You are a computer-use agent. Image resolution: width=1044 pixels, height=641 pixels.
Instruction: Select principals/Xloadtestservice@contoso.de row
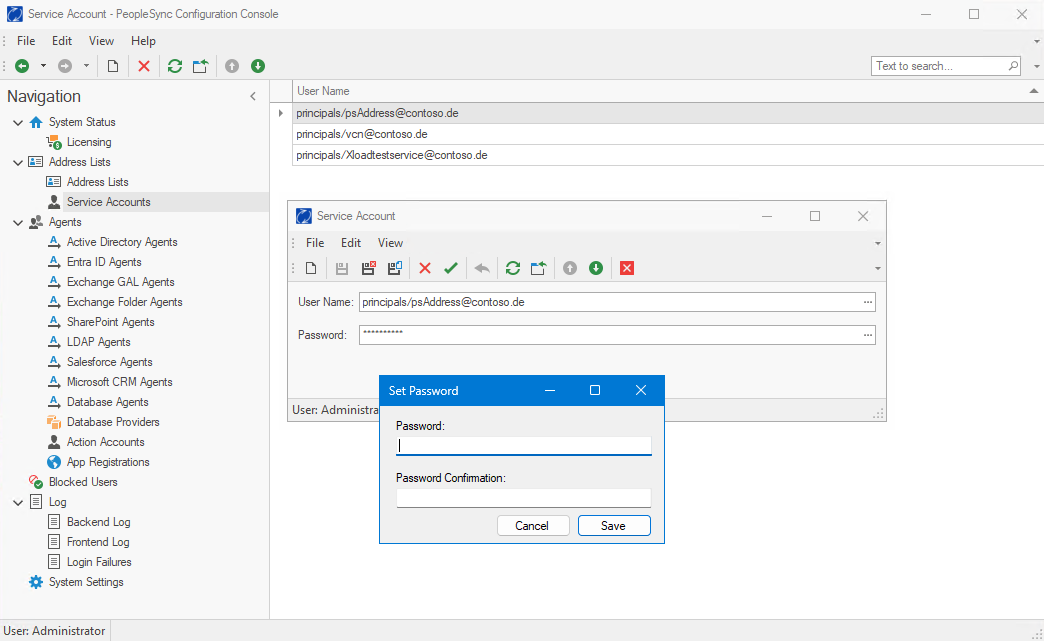(668, 155)
